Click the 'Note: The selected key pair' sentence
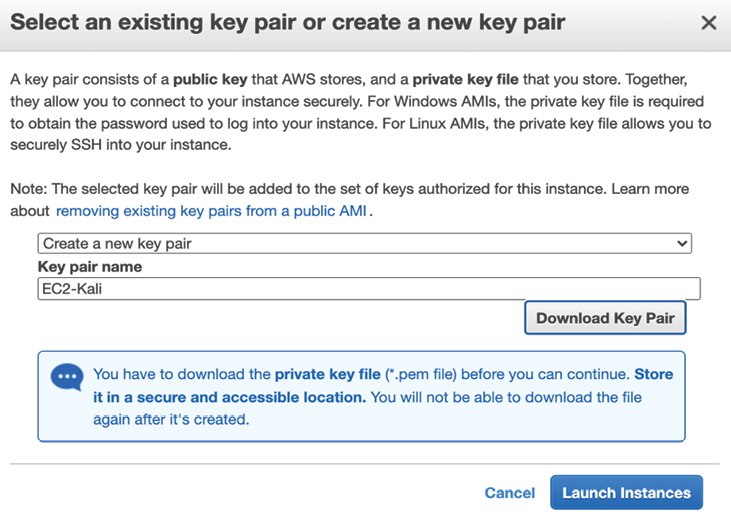The width and height of the screenshot is (731, 513). pyautogui.click(x=350, y=189)
